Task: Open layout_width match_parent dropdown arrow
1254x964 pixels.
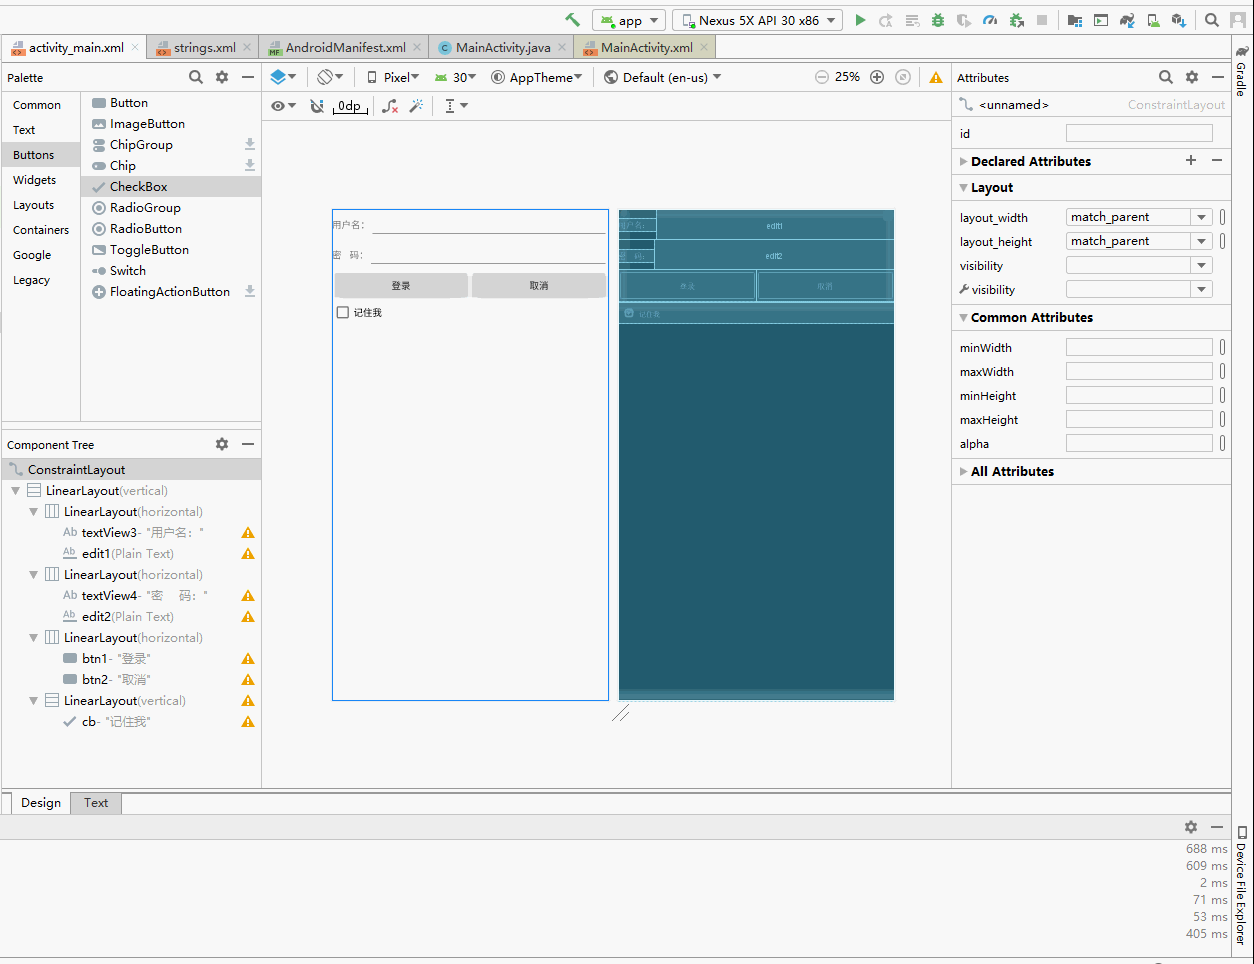Action: (x=1201, y=217)
